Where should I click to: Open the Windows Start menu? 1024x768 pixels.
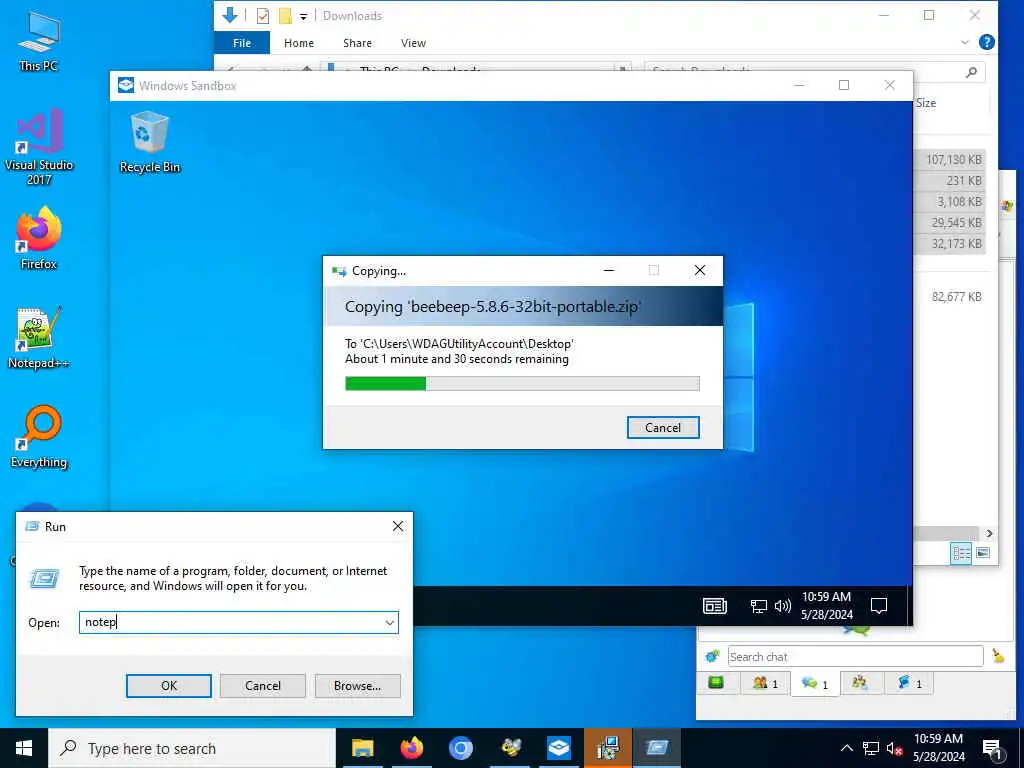[24, 748]
